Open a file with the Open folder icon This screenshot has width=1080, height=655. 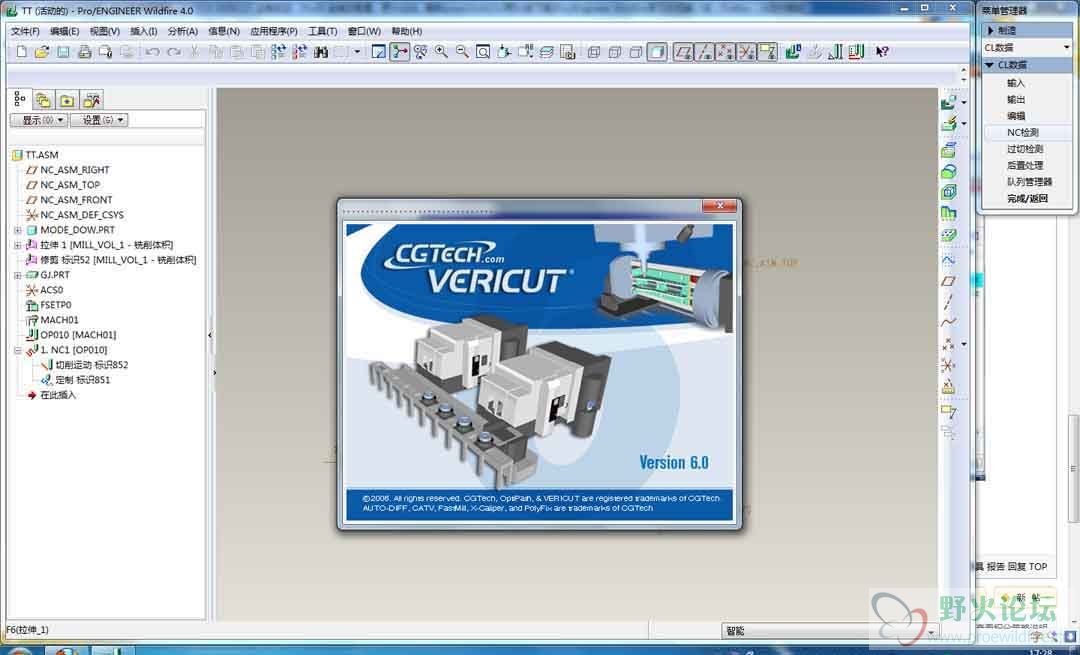42,52
